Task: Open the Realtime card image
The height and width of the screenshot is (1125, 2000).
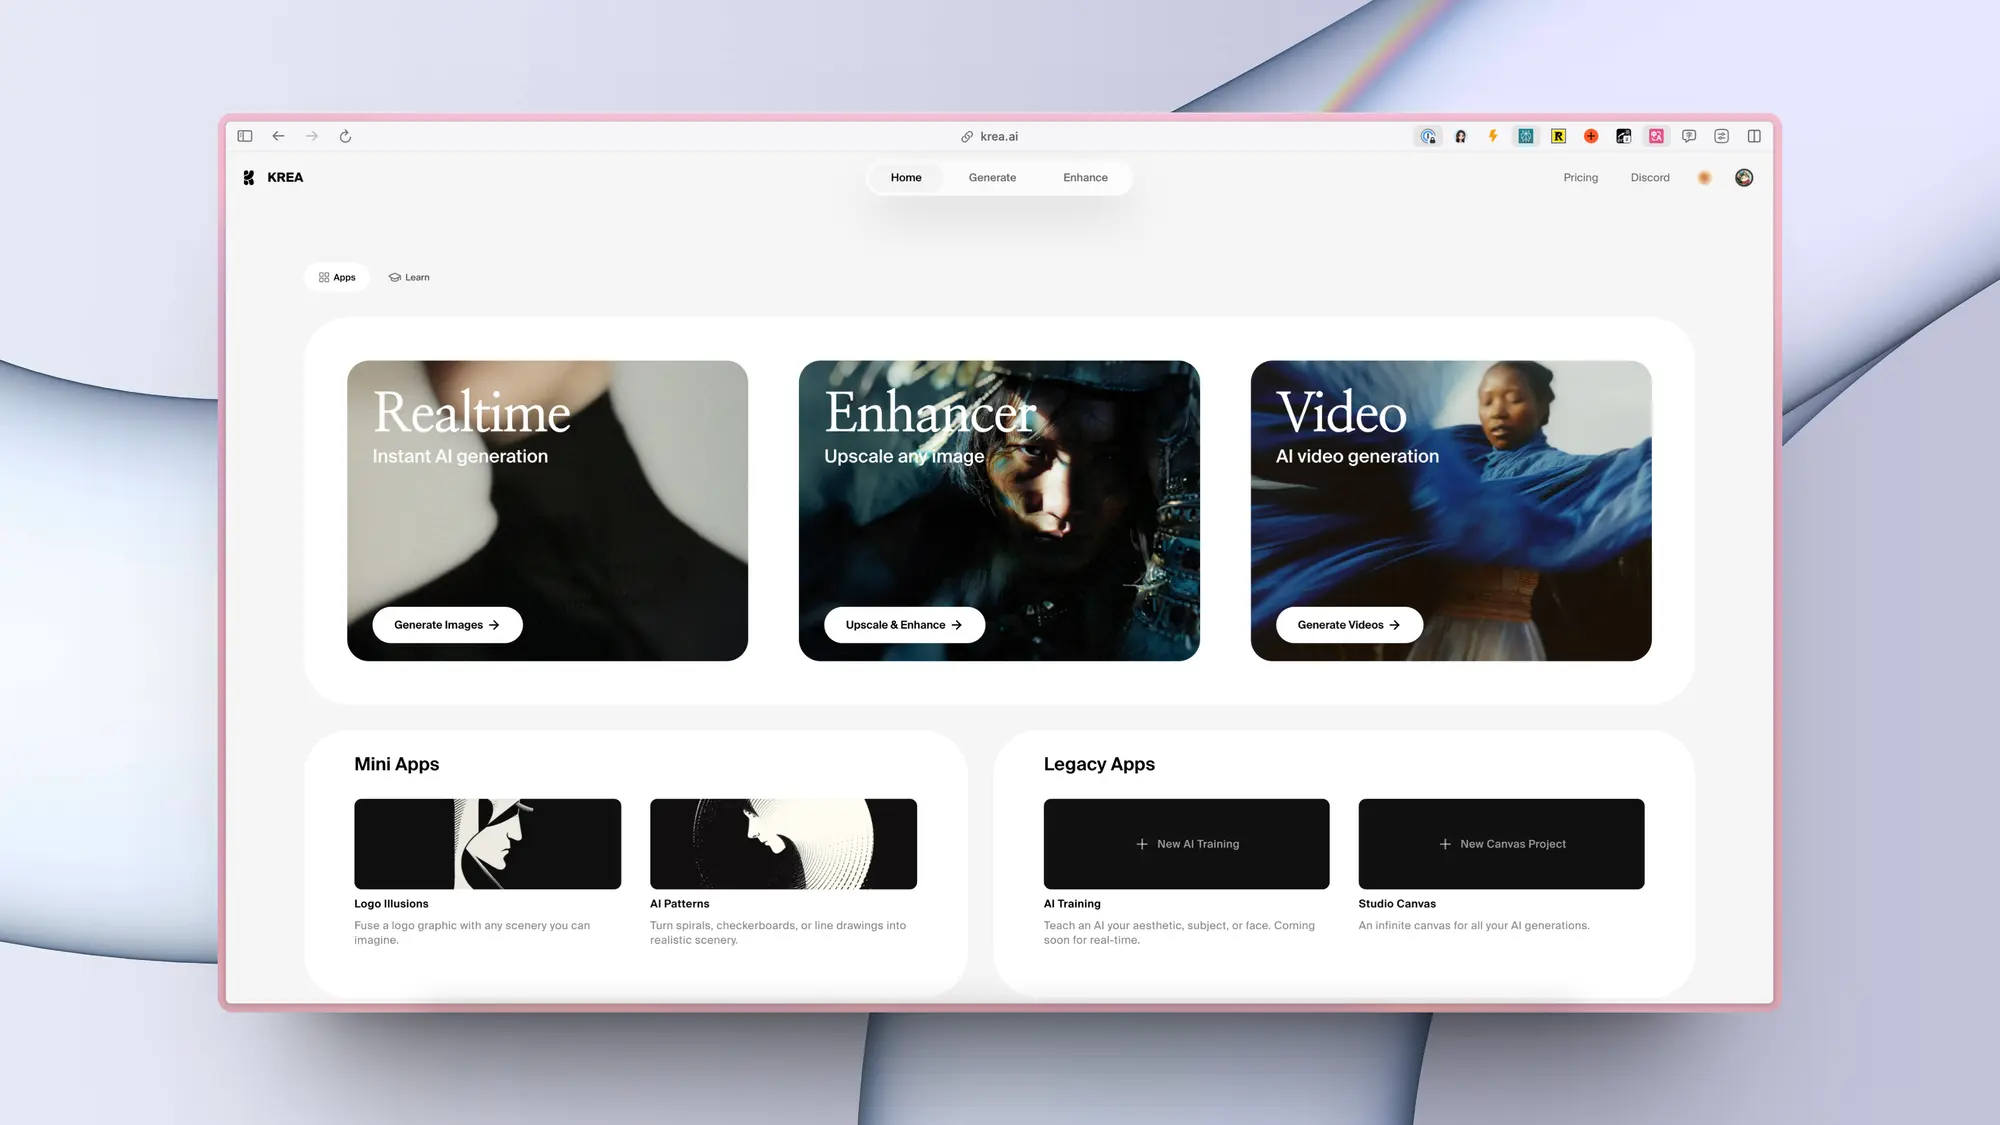Action: (x=547, y=510)
